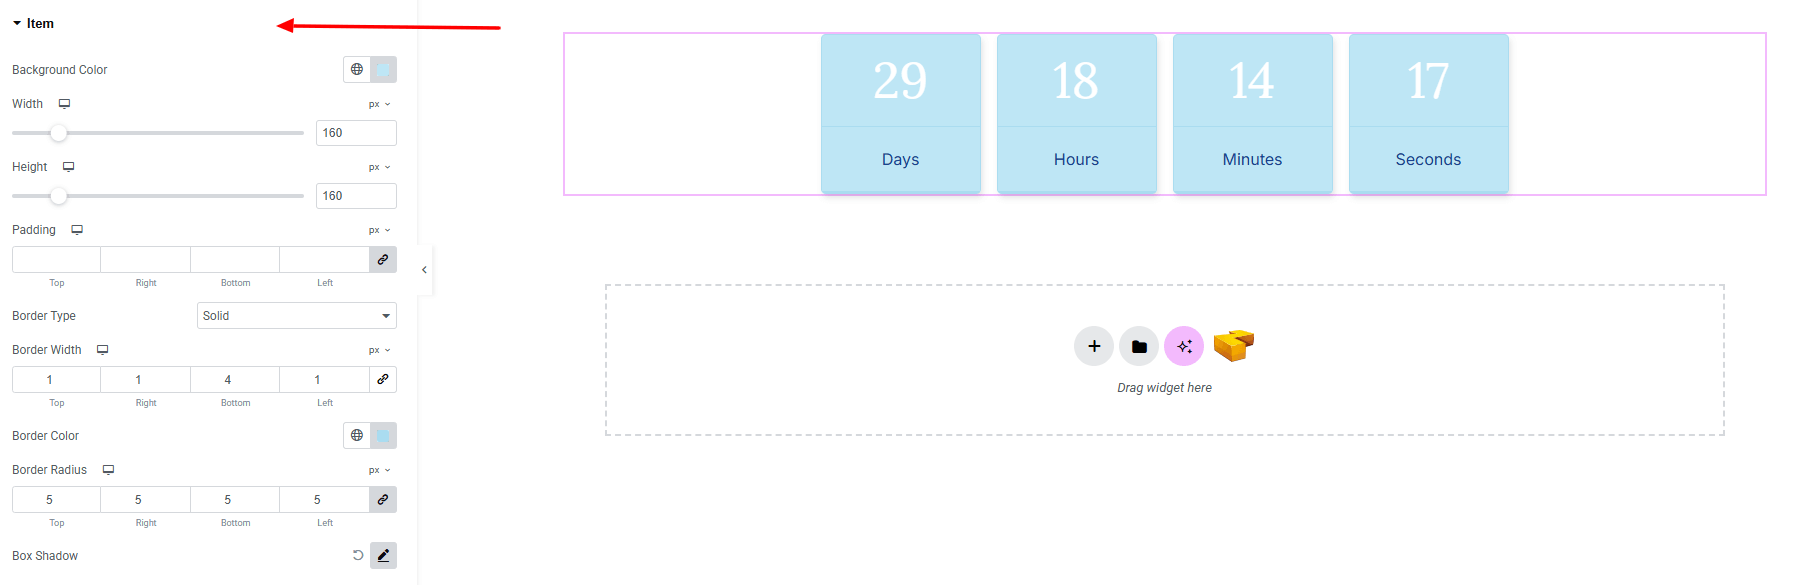This screenshot has width=1795, height=585.
Task: Open the template library folder button
Action: [x=1139, y=346]
